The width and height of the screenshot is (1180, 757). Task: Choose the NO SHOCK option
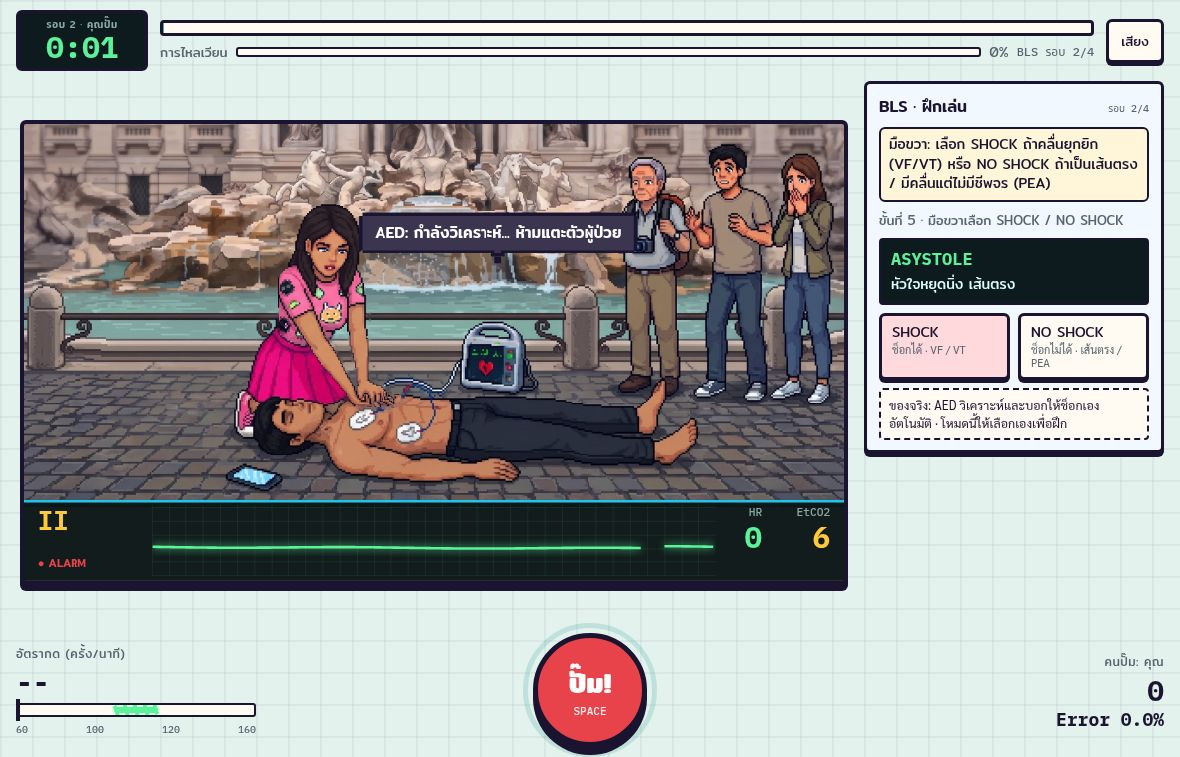click(x=1083, y=347)
